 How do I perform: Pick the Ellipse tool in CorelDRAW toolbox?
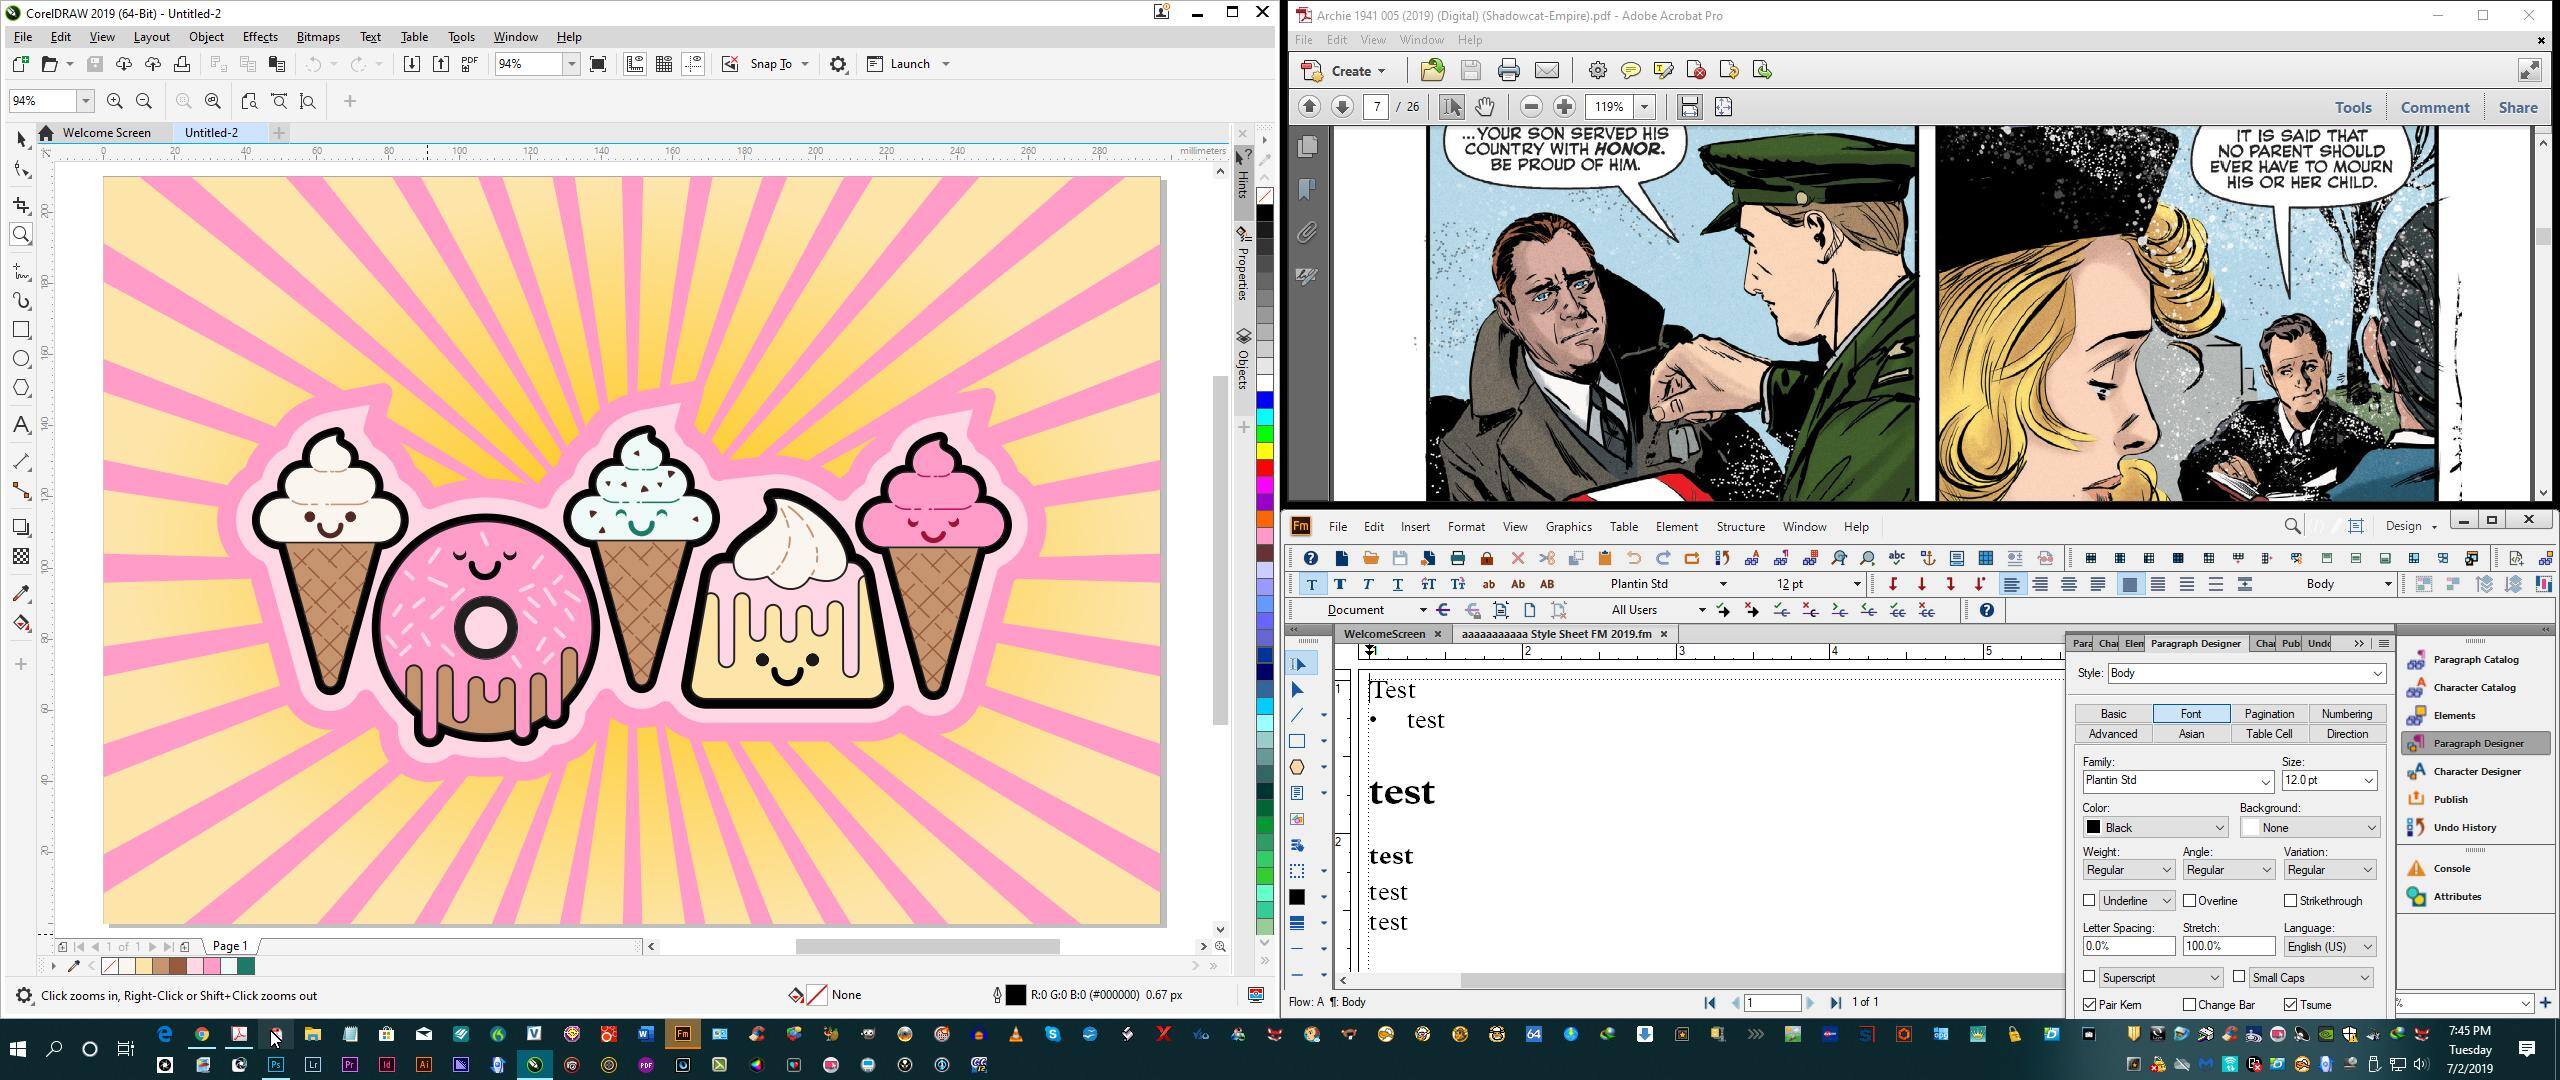click(21, 359)
